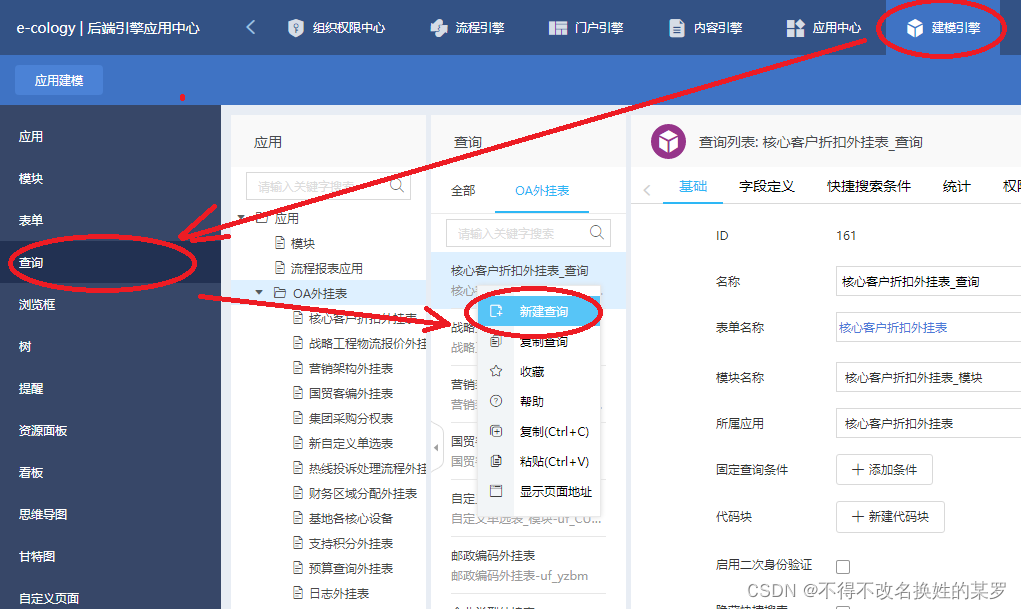The width and height of the screenshot is (1021, 609).
Task: Click the 添加条件 button
Action: (x=884, y=470)
